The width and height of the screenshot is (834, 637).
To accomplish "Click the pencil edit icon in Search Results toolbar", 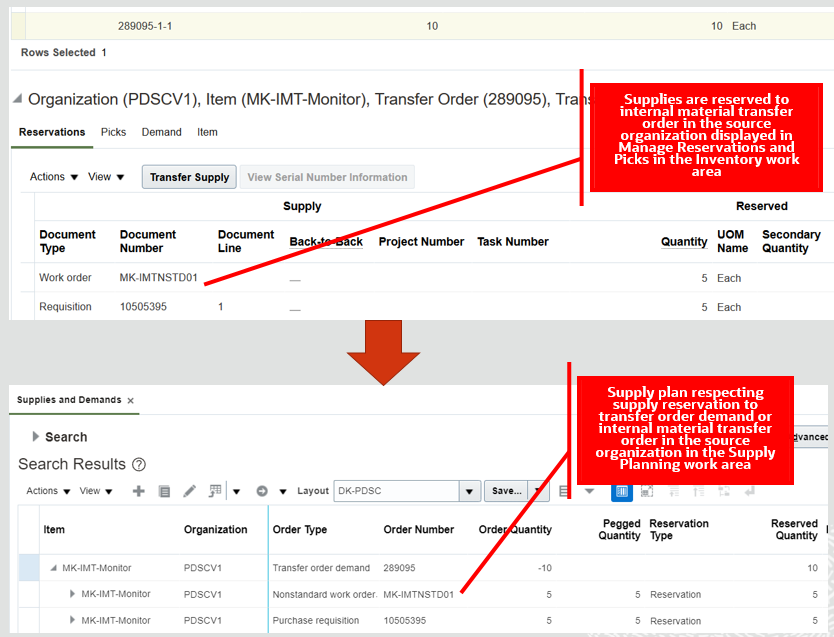I will point(189,491).
